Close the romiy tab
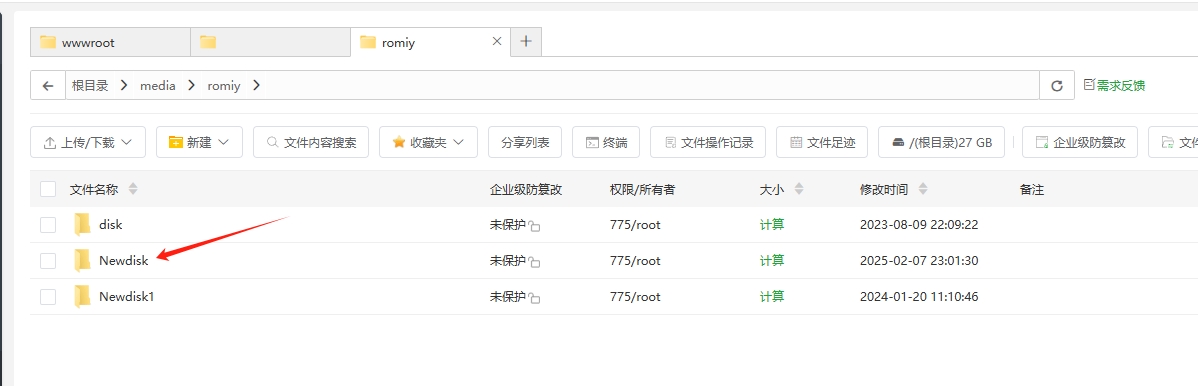The width and height of the screenshot is (1198, 386). pos(497,41)
